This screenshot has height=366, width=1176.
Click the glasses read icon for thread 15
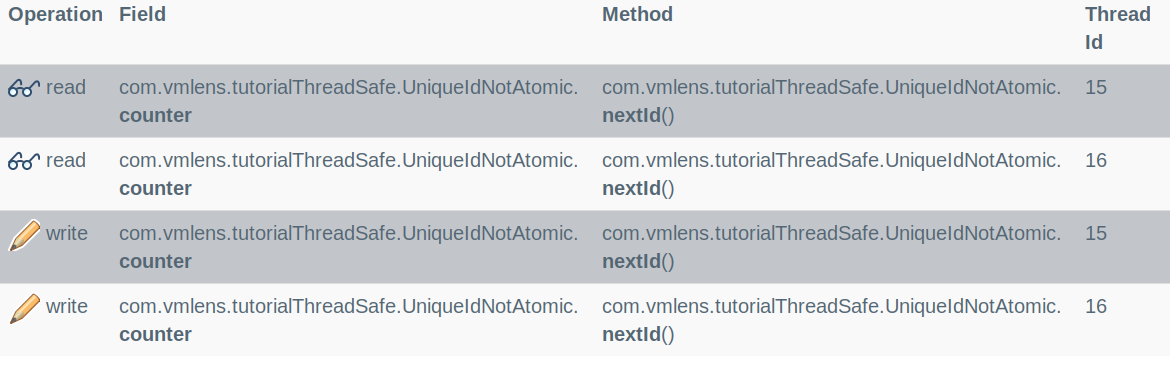tap(24, 88)
